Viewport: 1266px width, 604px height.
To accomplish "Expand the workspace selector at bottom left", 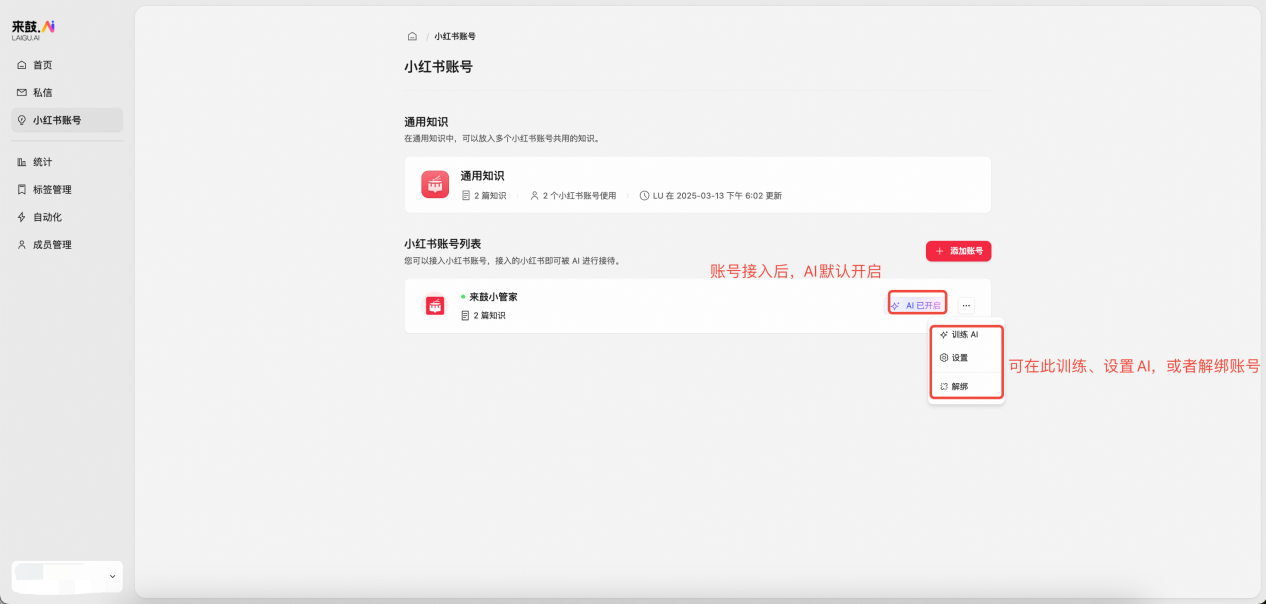I will pos(66,577).
